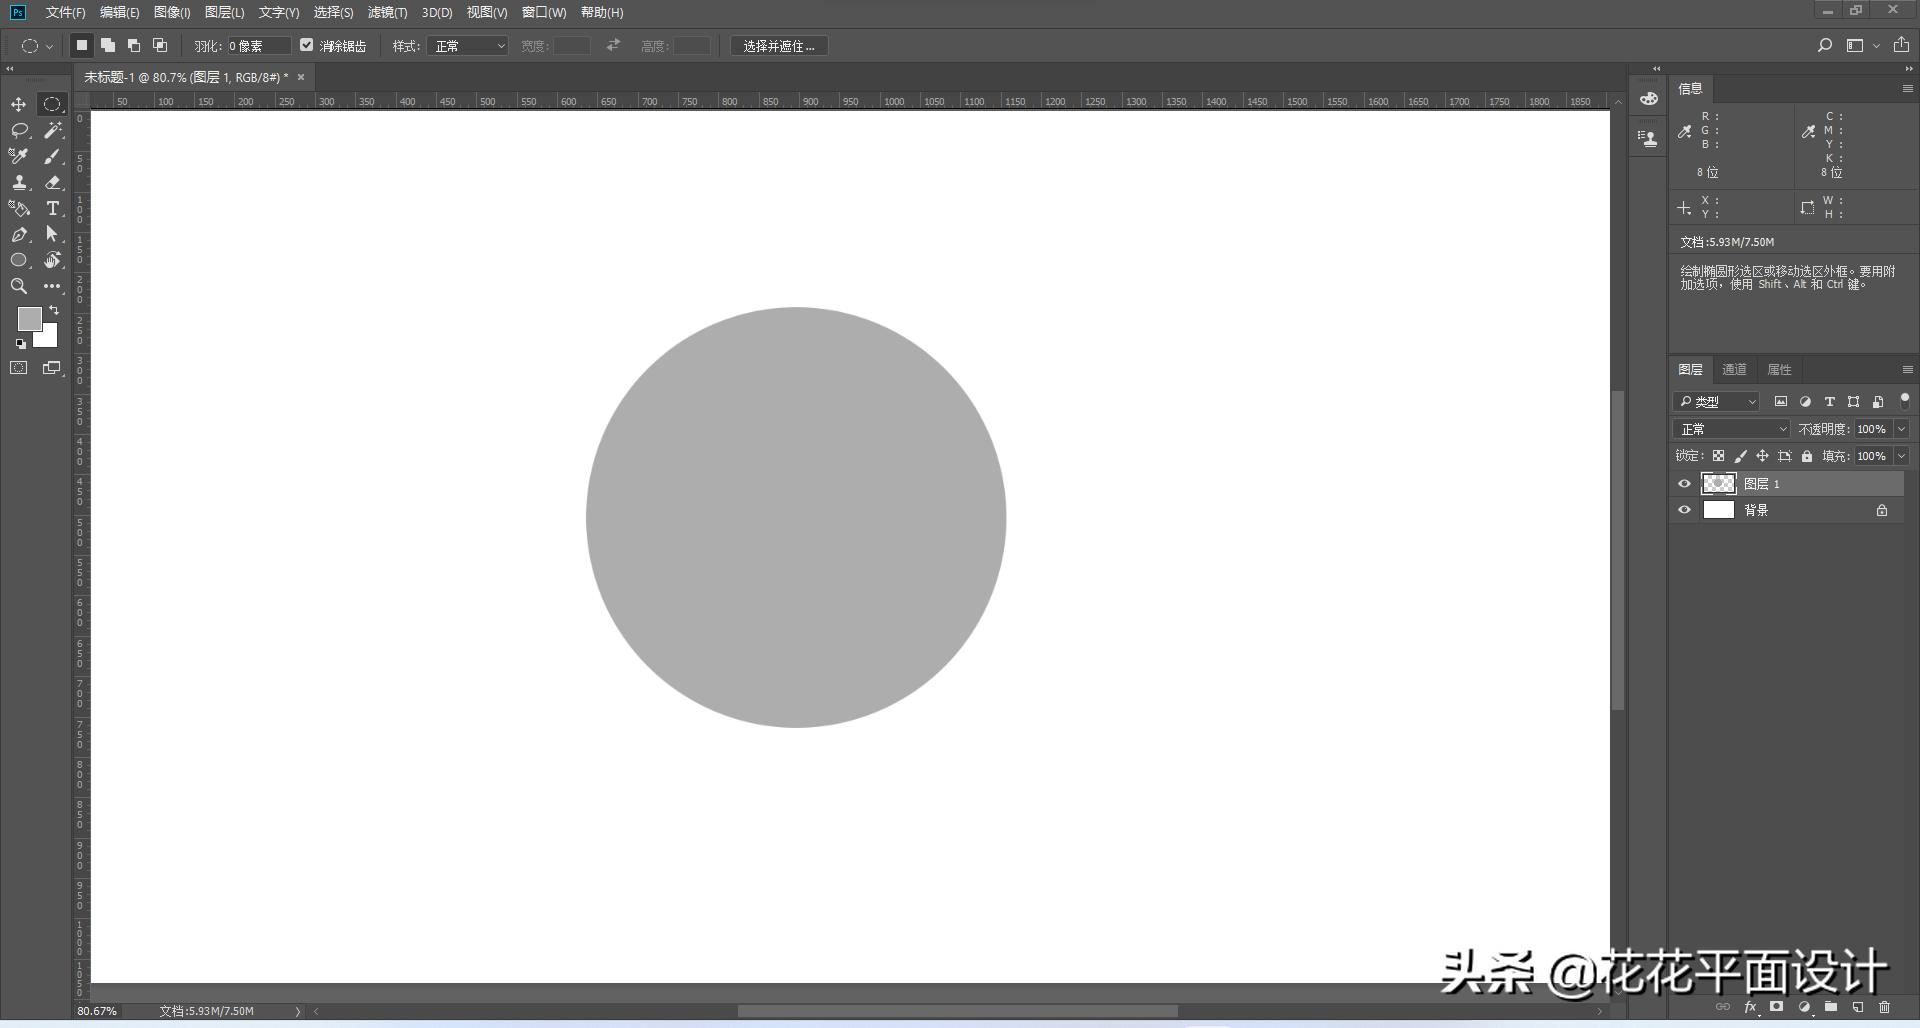Hide the 背景 layer visibility
This screenshot has width=1920, height=1028.
tap(1685, 510)
